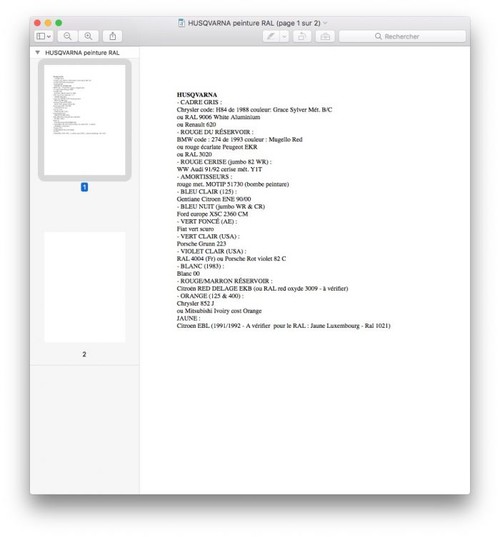Click the bold HUSQVARNA heading in the document
Screen dimensions: 500x537
[x=197, y=95]
